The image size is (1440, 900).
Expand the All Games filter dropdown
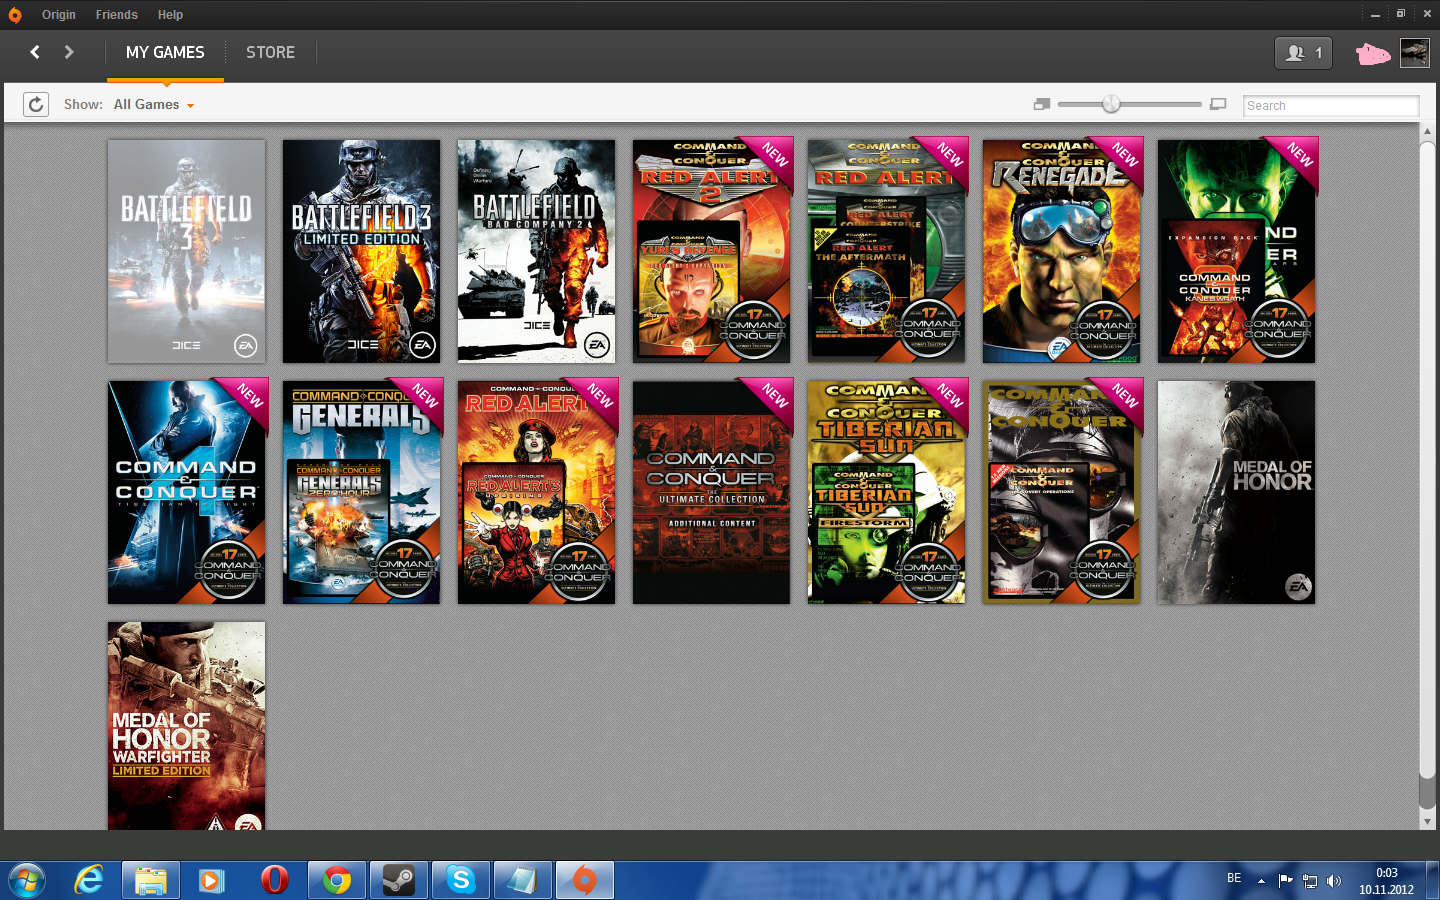tap(154, 104)
